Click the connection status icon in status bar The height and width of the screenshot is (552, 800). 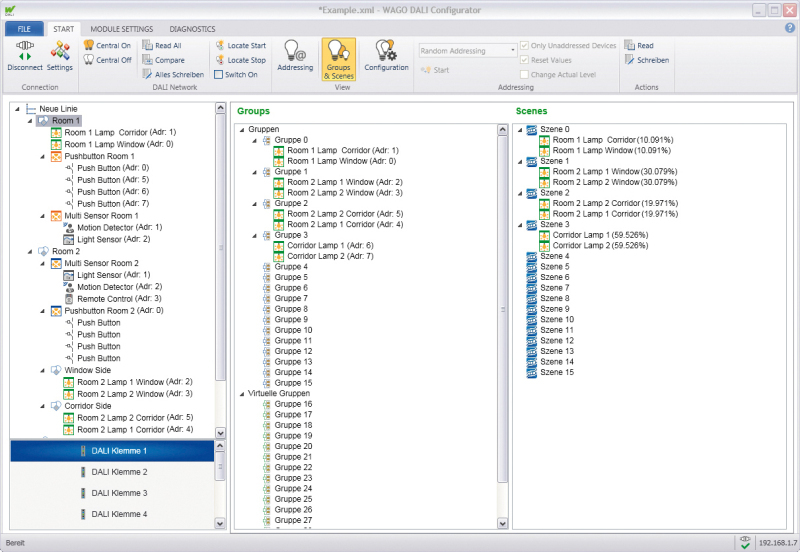[x=745, y=543]
